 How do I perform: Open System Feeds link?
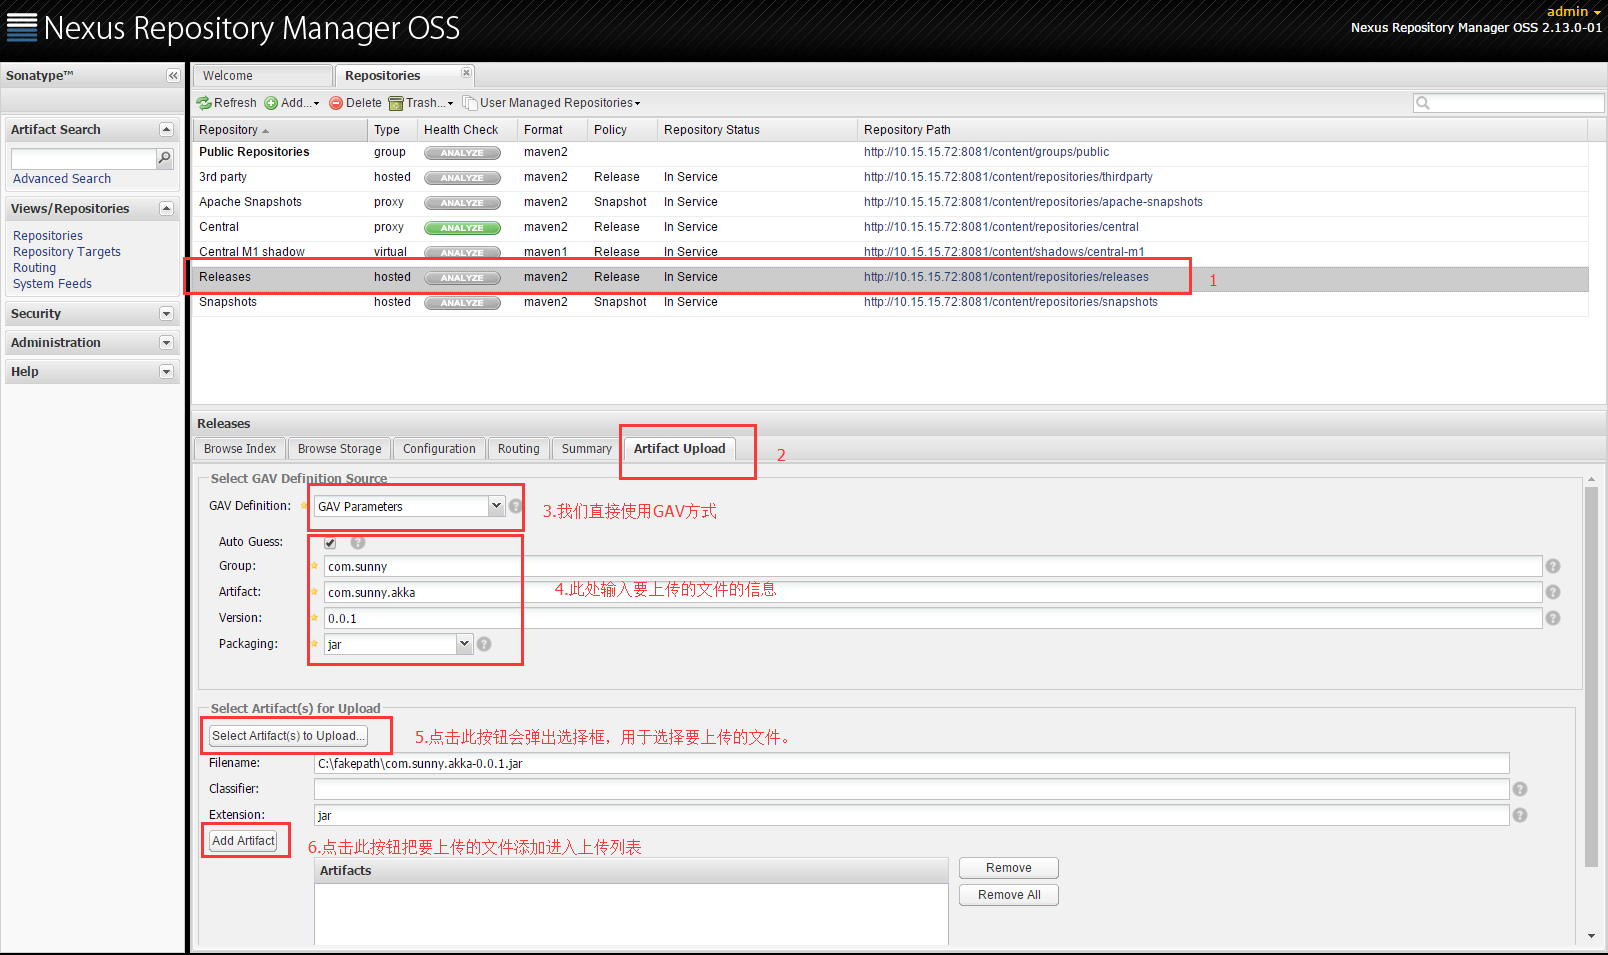52,284
